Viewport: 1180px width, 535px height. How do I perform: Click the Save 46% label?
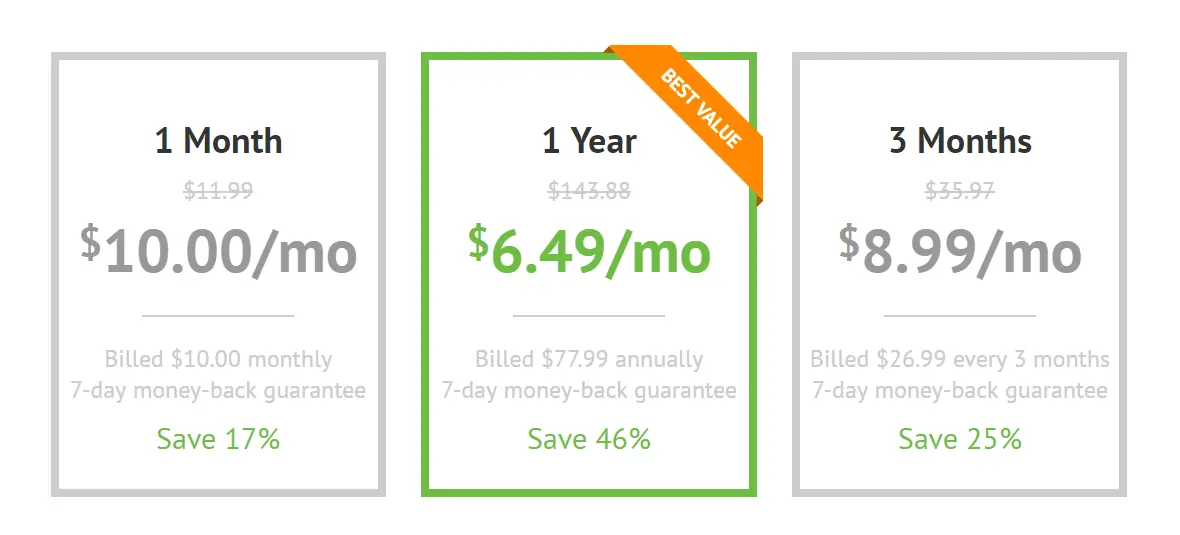(589, 439)
